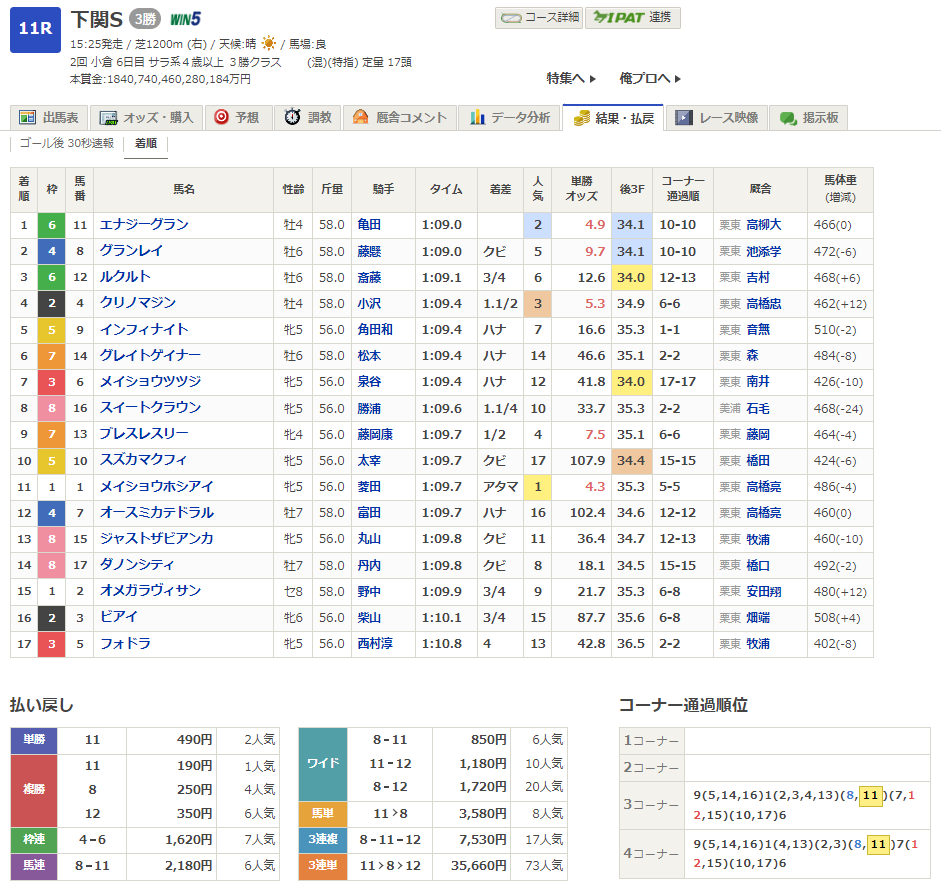The width and height of the screenshot is (941, 888).
Task: Open jockey 藤懸 profile link
Action: pyautogui.click(x=369, y=251)
